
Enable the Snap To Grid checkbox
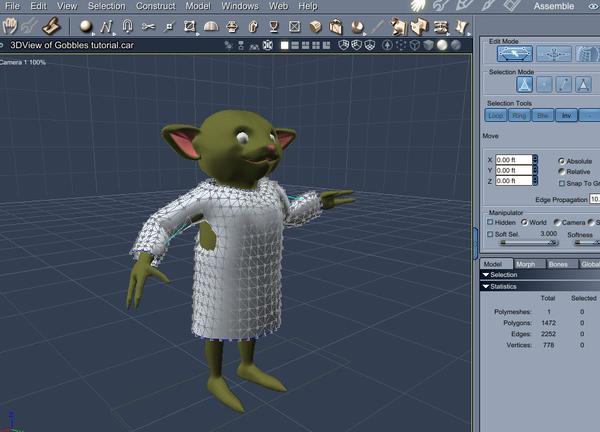tap(562, 183)
